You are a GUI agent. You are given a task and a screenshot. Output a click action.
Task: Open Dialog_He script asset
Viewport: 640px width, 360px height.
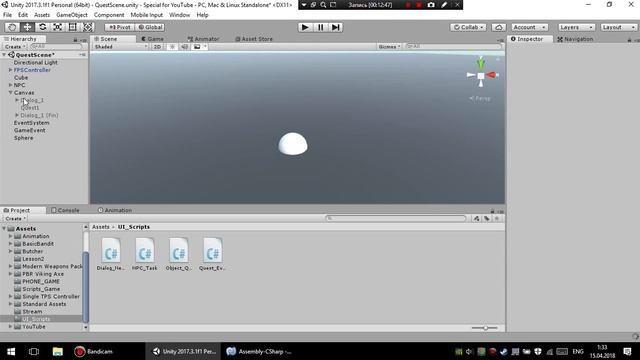coord(111,254)
